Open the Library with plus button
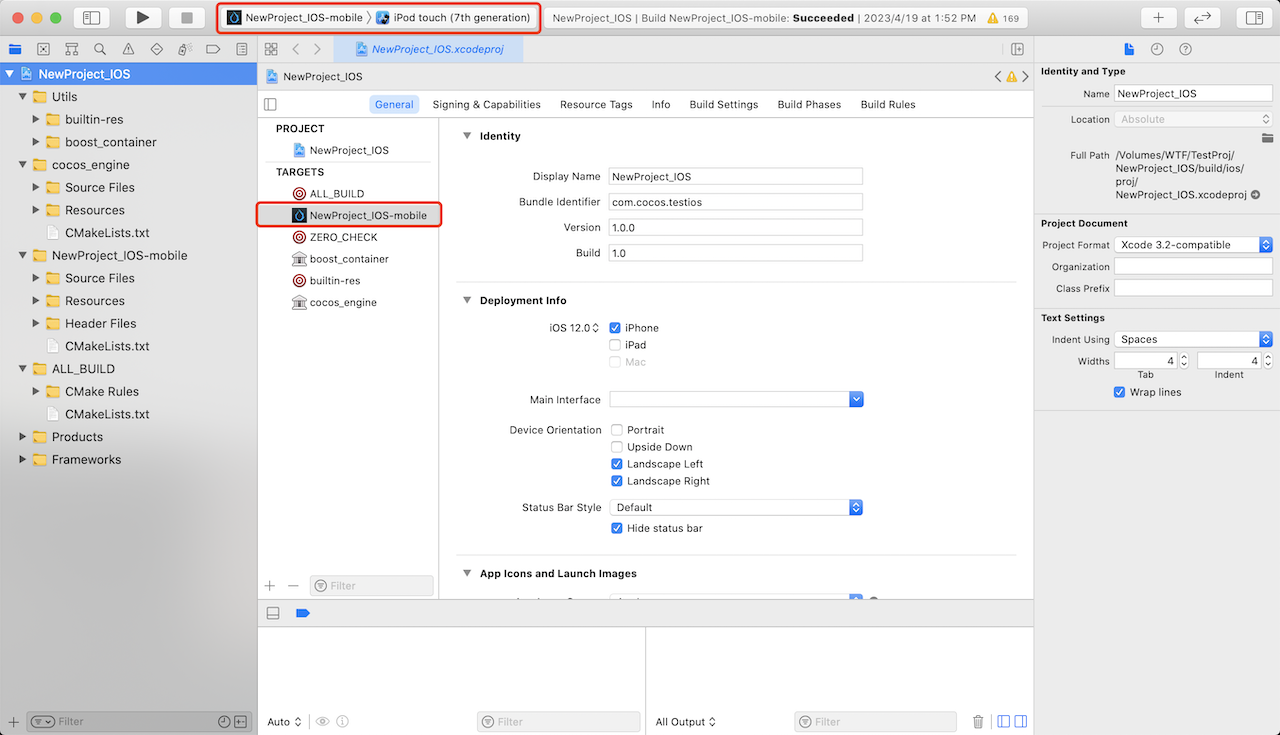This screenshot has width=1280, height=735. [x=1158, y=17]
